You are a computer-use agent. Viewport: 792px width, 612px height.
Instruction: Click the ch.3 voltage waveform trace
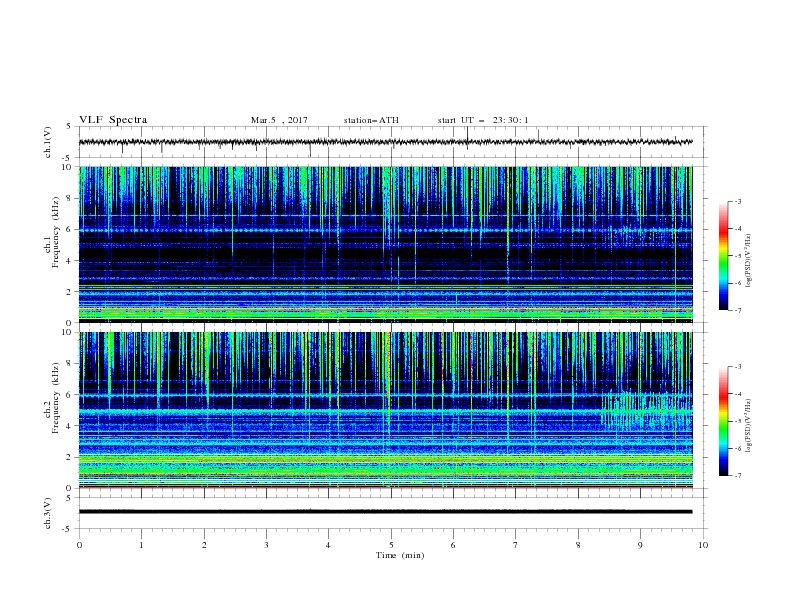point(385,512)
